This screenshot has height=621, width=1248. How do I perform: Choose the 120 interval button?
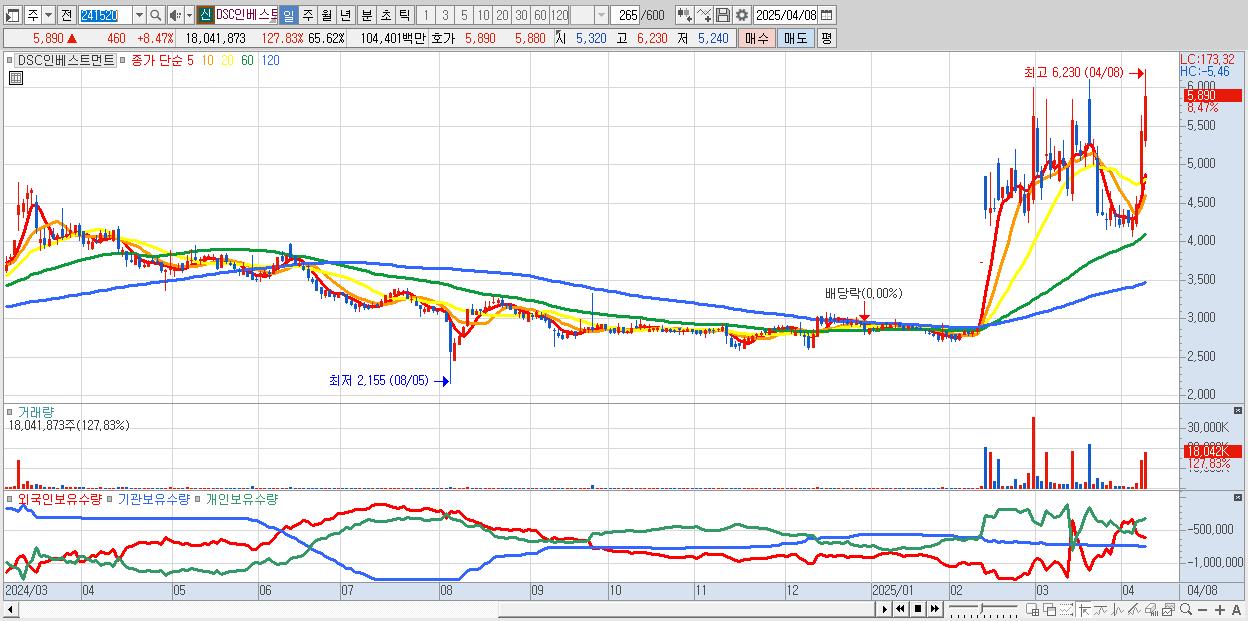click(559, 15)
